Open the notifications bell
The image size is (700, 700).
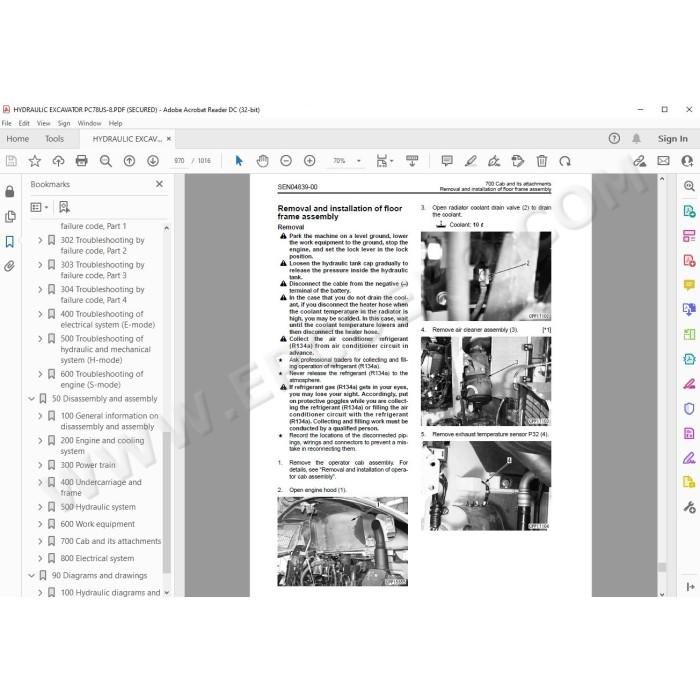(x=636, y=138)
